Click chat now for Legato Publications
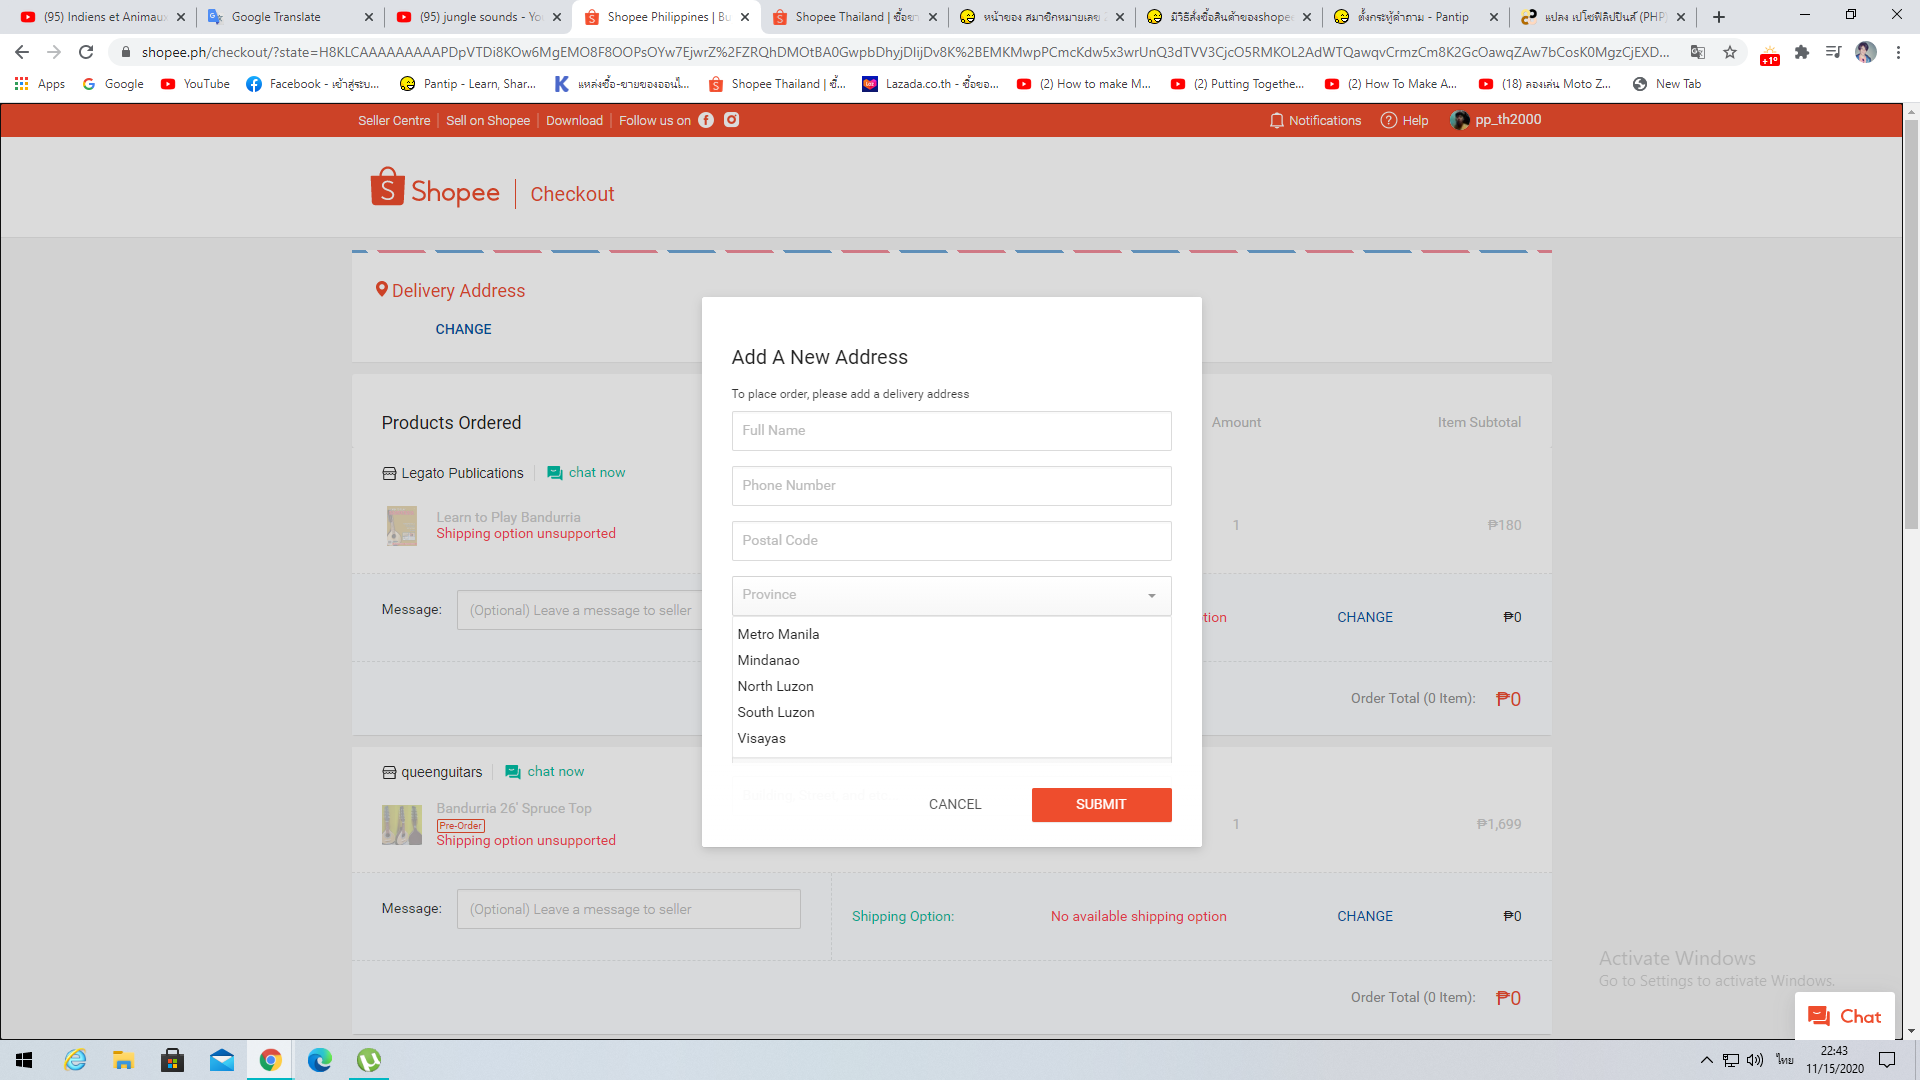This screenshot has height=1080, width=1920. (x=586, y=473)
